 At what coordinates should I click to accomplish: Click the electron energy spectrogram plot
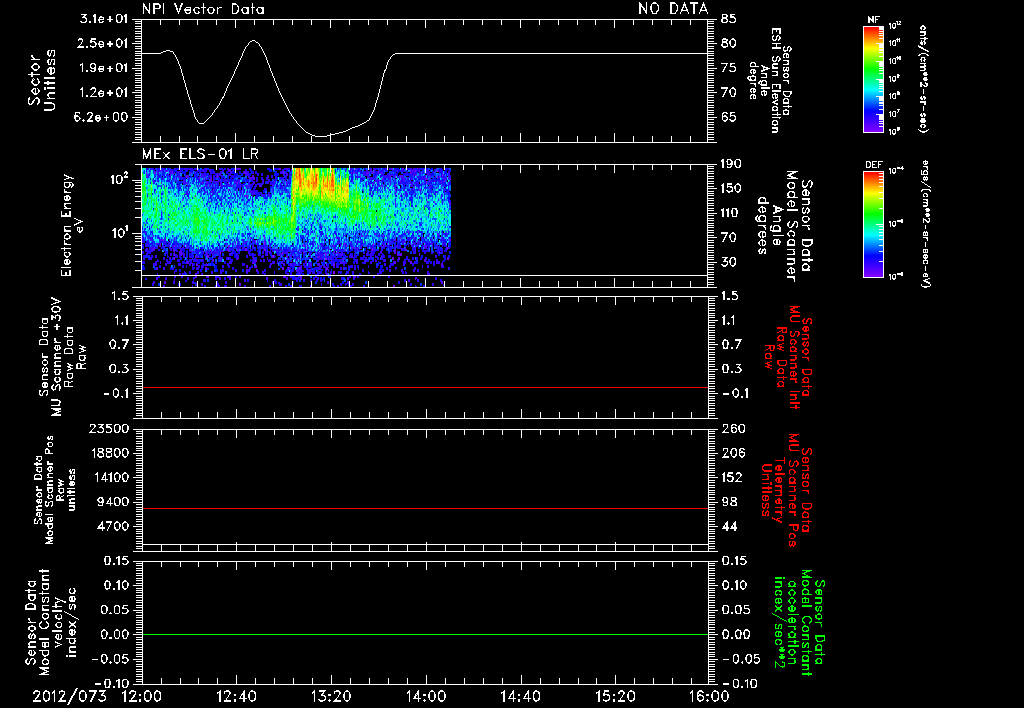296,226
